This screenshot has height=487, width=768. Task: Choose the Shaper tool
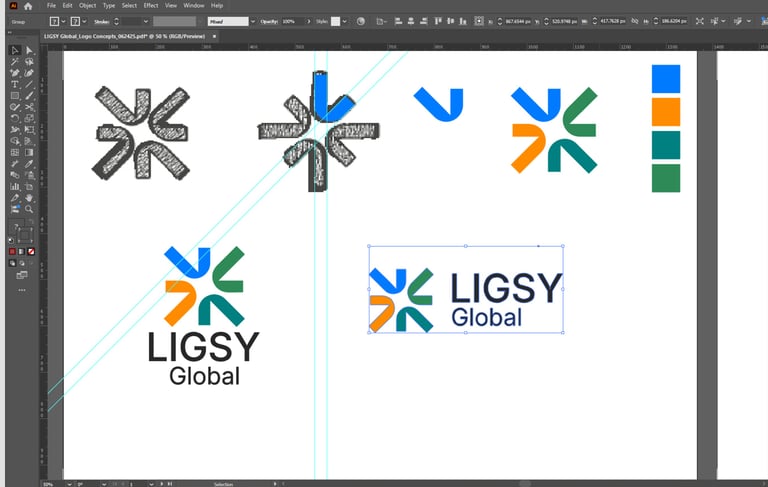click(15, 107)
